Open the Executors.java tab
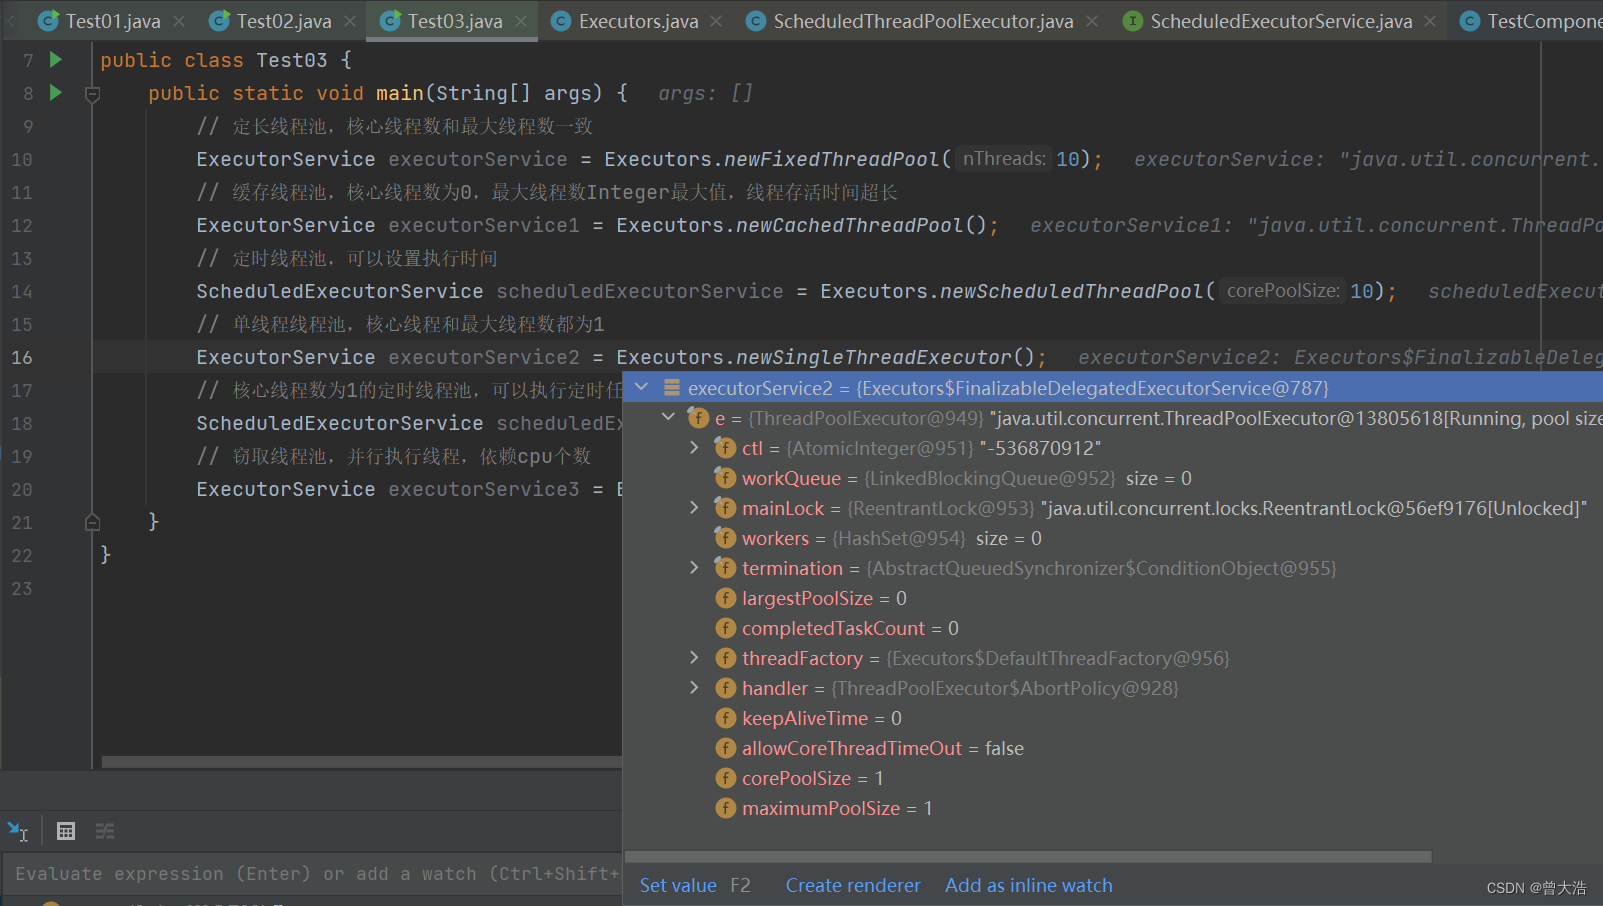1603x906 pixels. pyautogui.click(x=638, y=21)
